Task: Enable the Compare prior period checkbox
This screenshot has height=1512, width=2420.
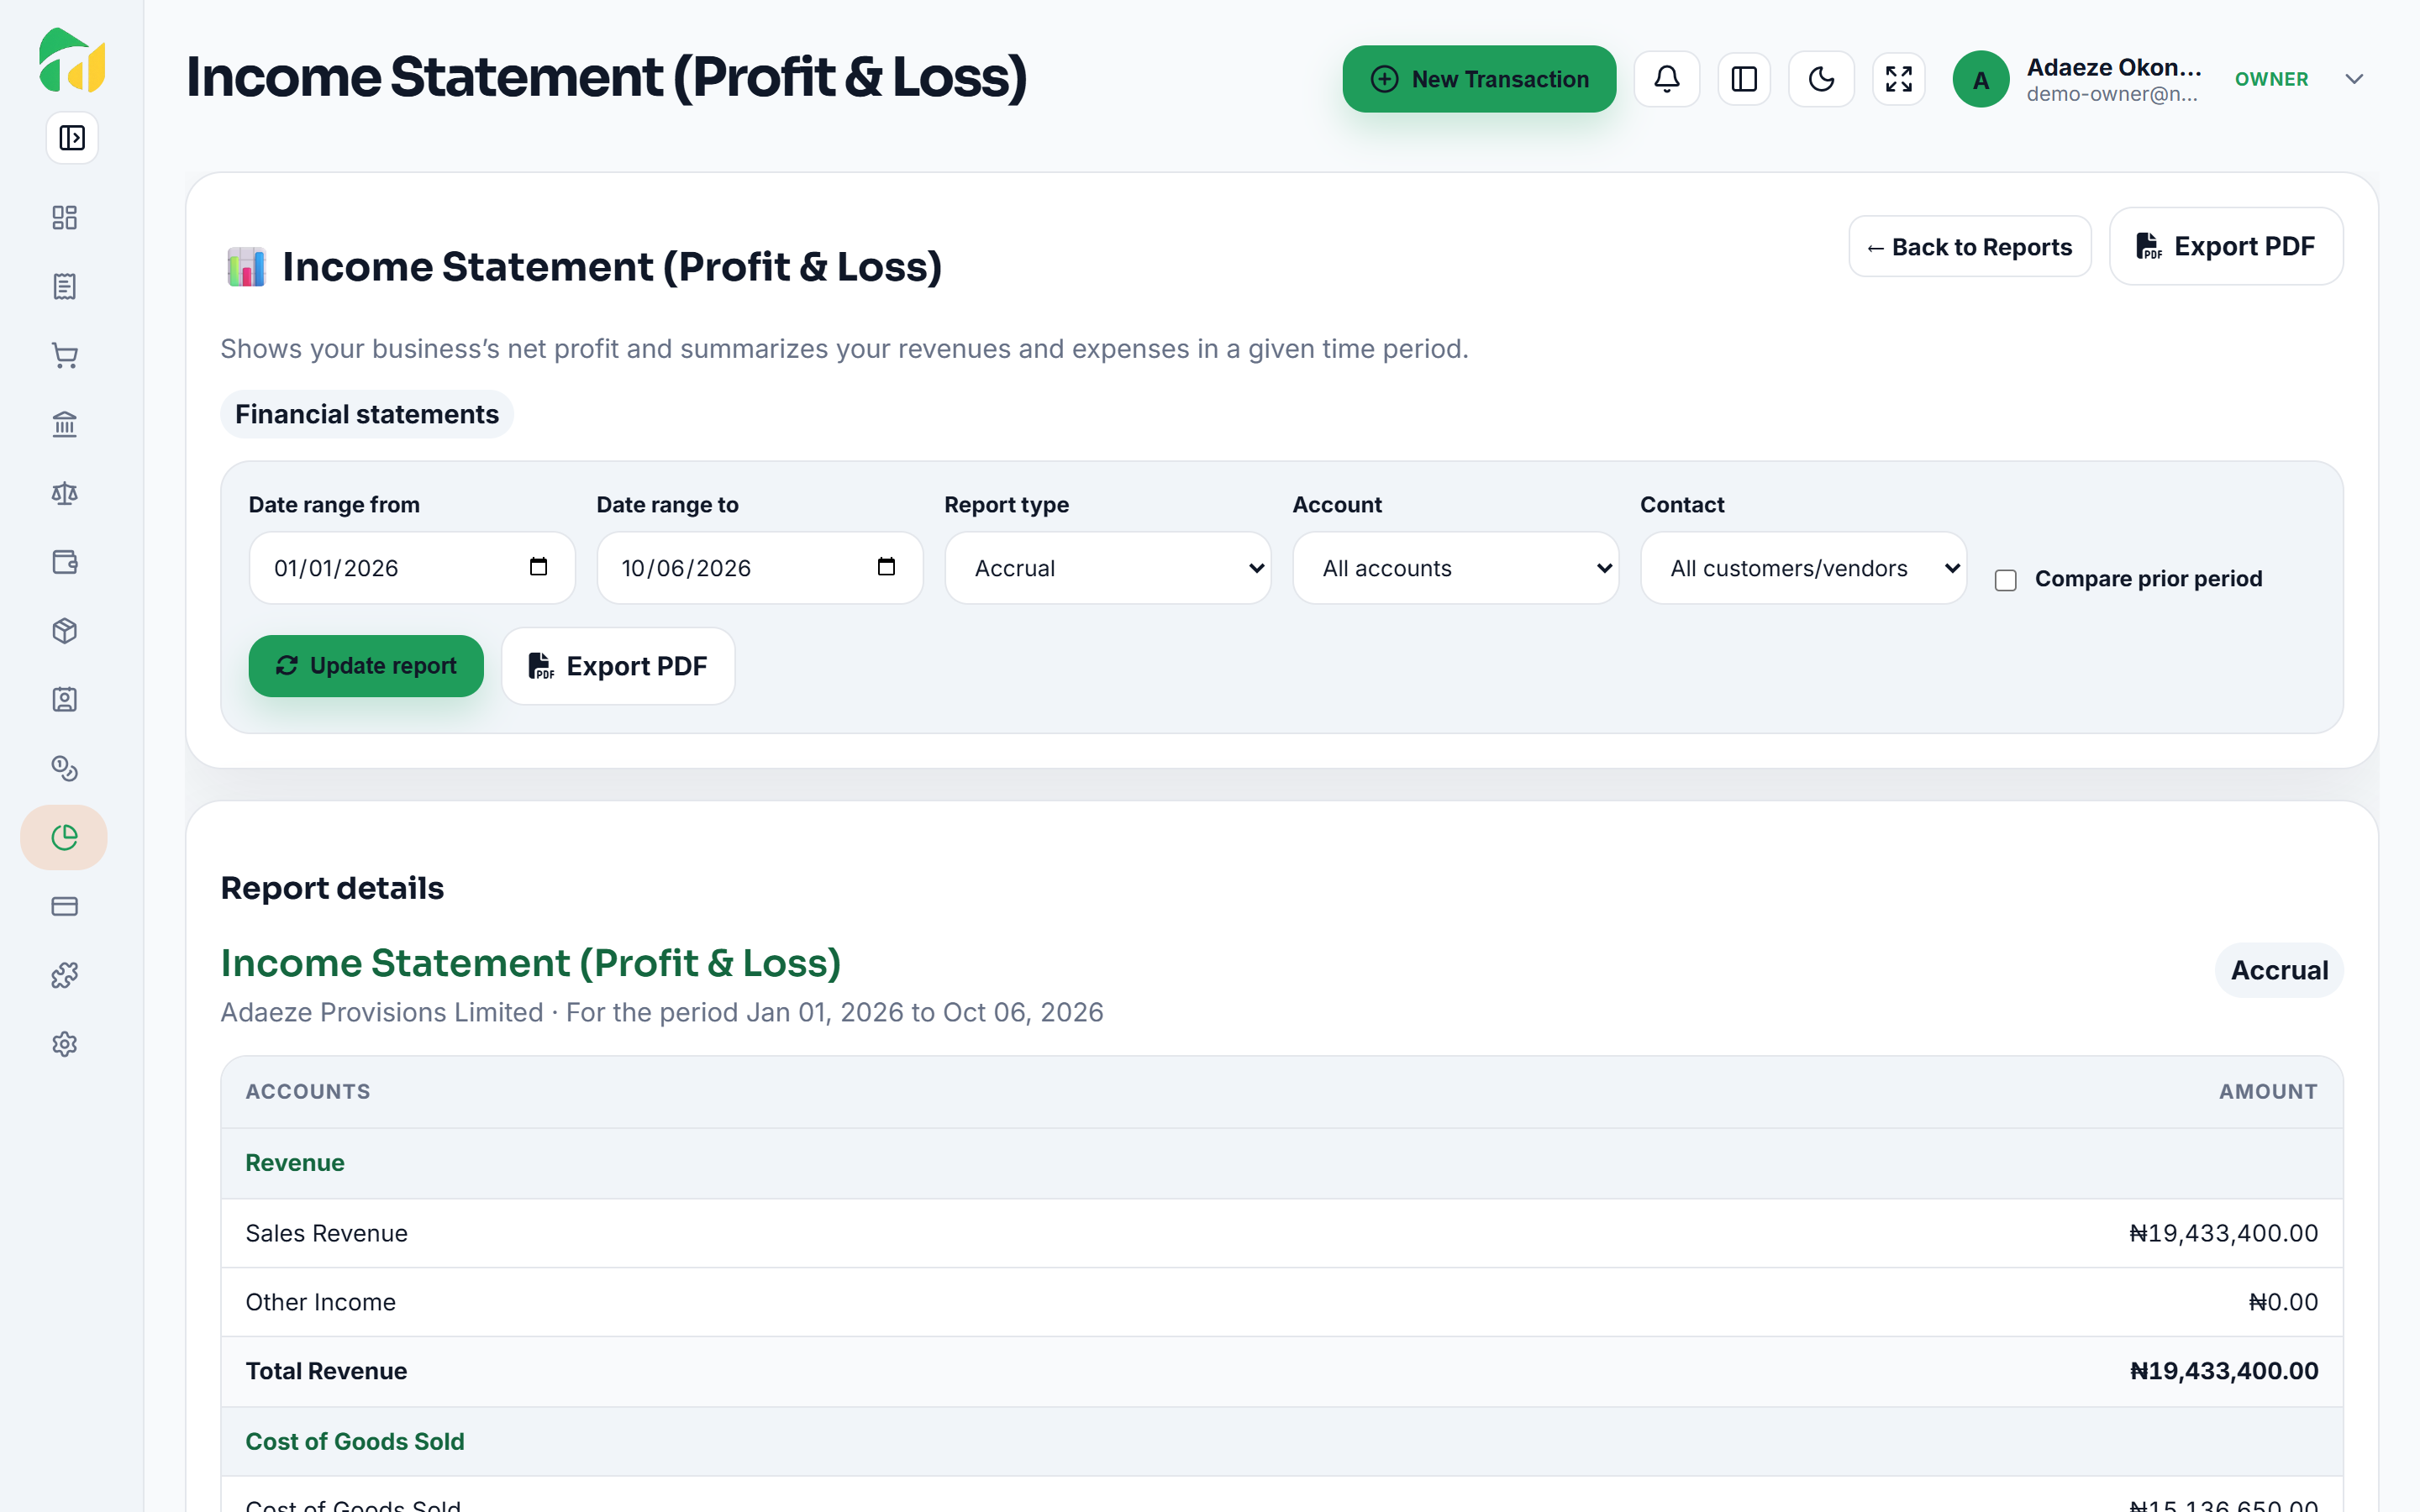Action: (2005, 580)
